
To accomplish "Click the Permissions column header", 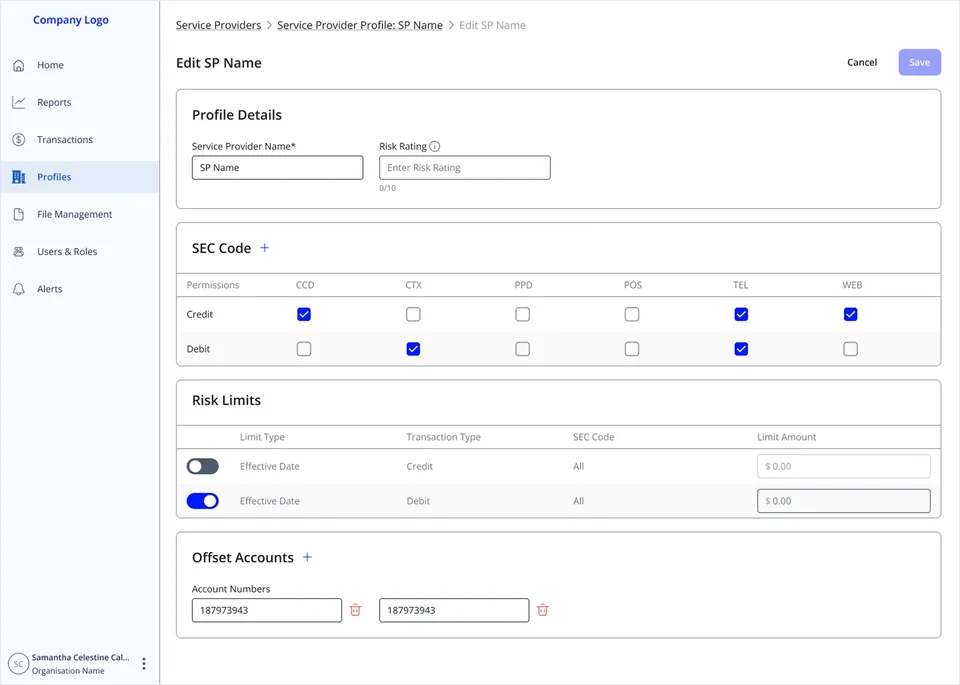I will (213, 285).
